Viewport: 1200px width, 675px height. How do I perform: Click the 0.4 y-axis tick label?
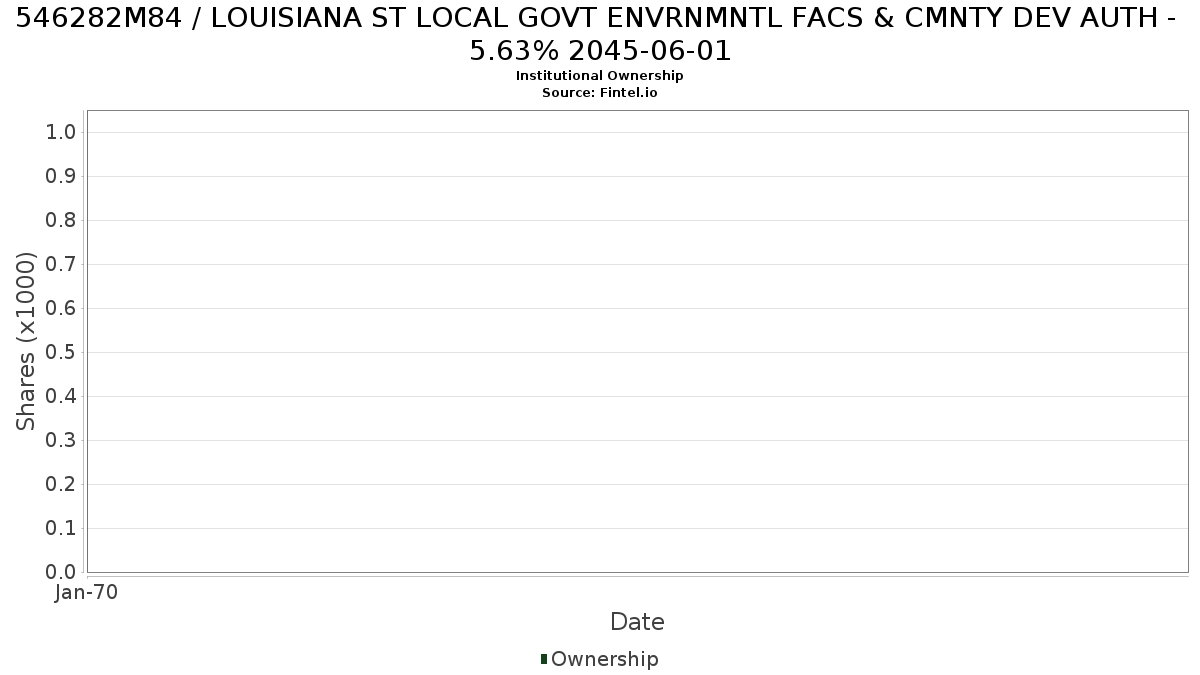point(62,397)
